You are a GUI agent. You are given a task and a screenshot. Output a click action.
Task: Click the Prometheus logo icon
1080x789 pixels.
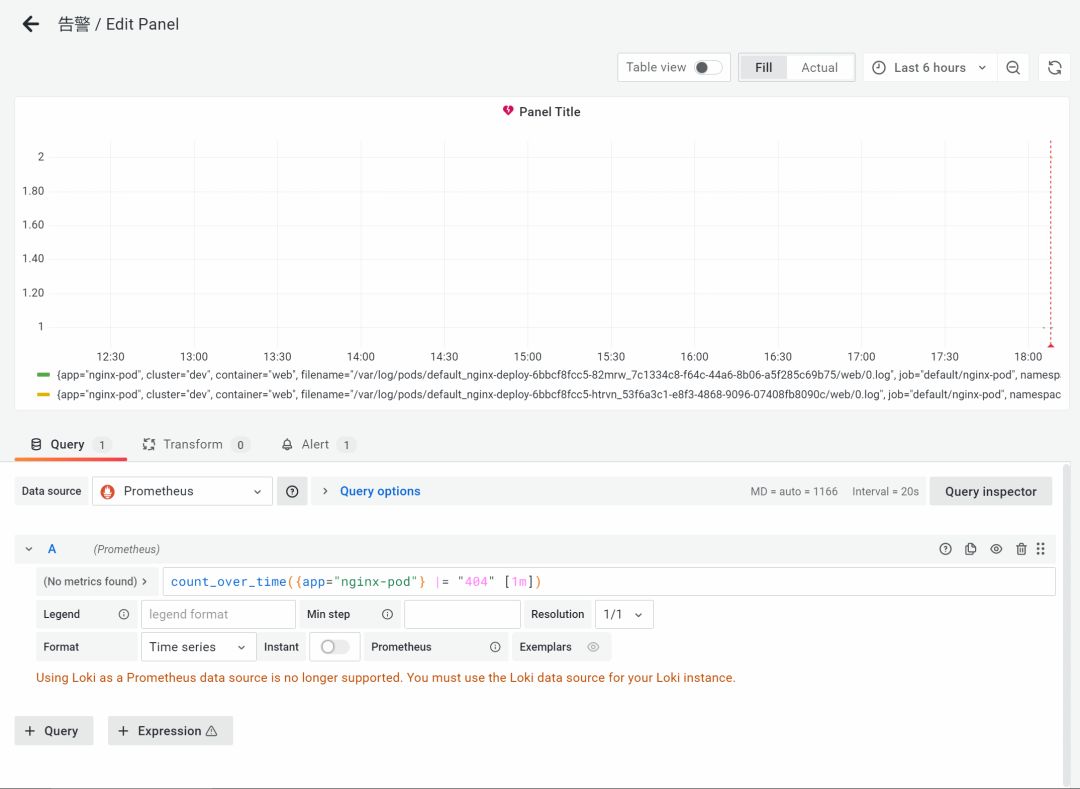click(107, 492)
